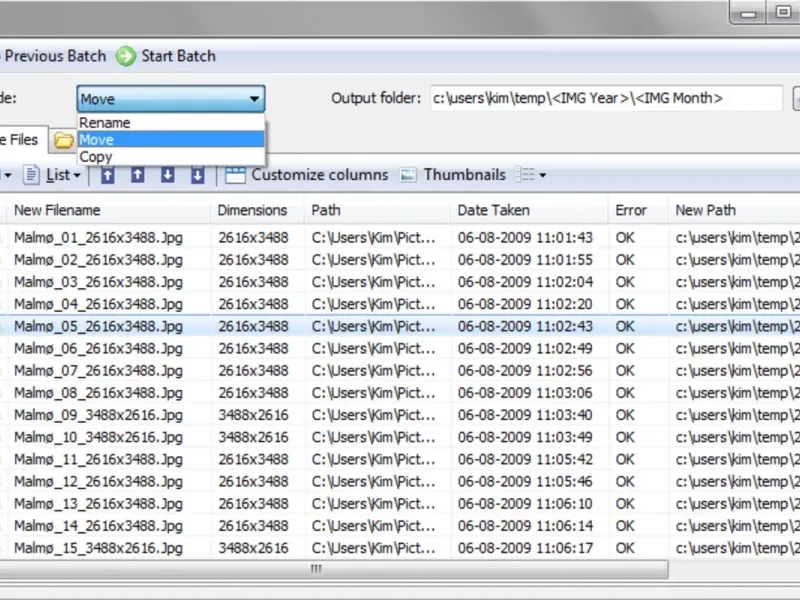Select highlighted file Malmø_05_2616x3488.Jpg
This screenshot has width=800, height=600.
pos(98,327)
